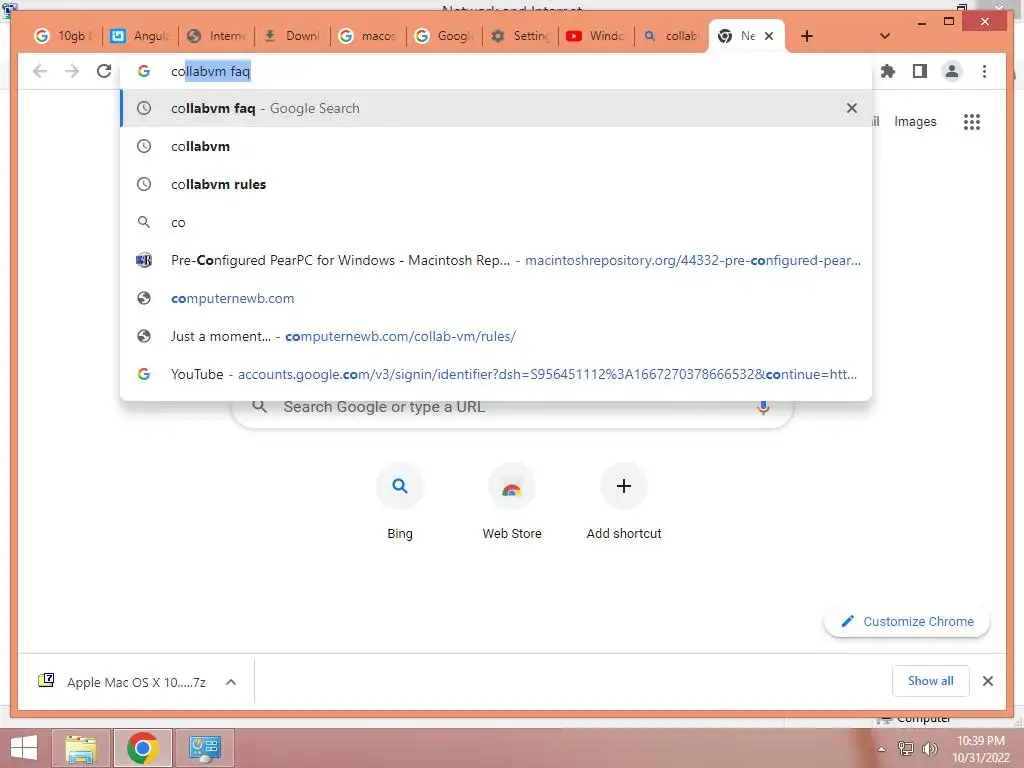Click Customize Chrome button
This screenshot has height=768, width=1024.
click(907, 622)
